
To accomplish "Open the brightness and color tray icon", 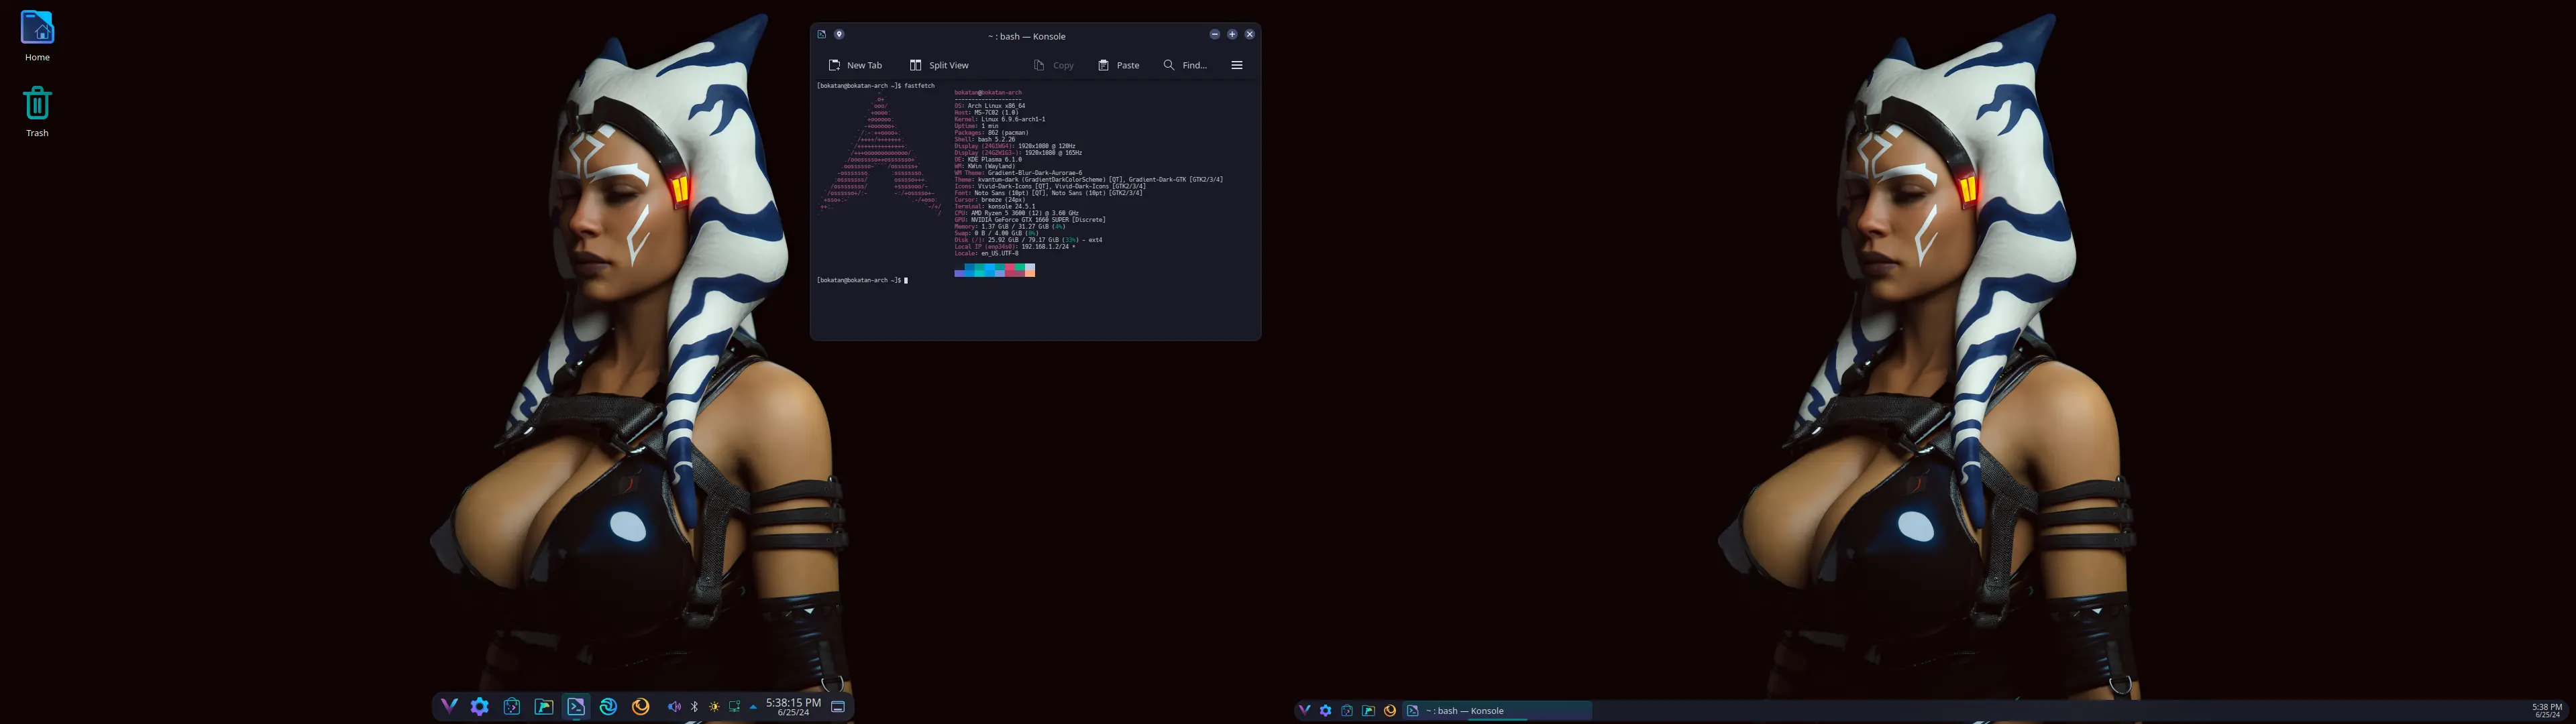I will pyautogui.click(x=714, y=706).
